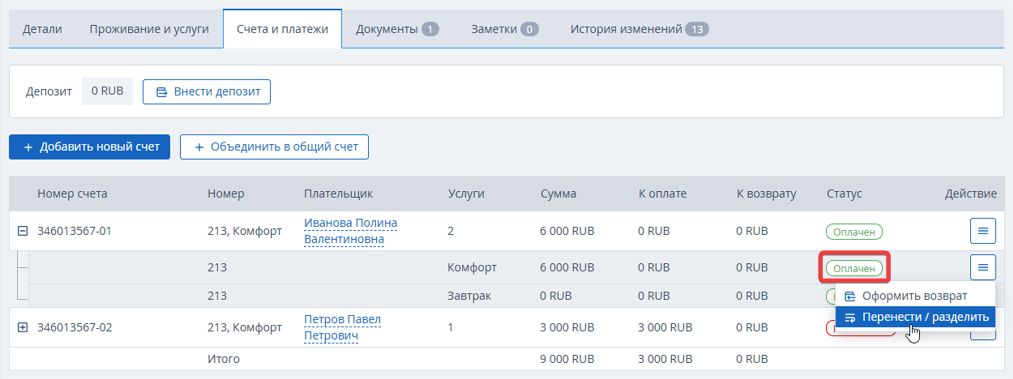1013x379 pixels.
Task: Click the Оплачен status of invoice 346013567-01
Action: click(x=854, y=230)
